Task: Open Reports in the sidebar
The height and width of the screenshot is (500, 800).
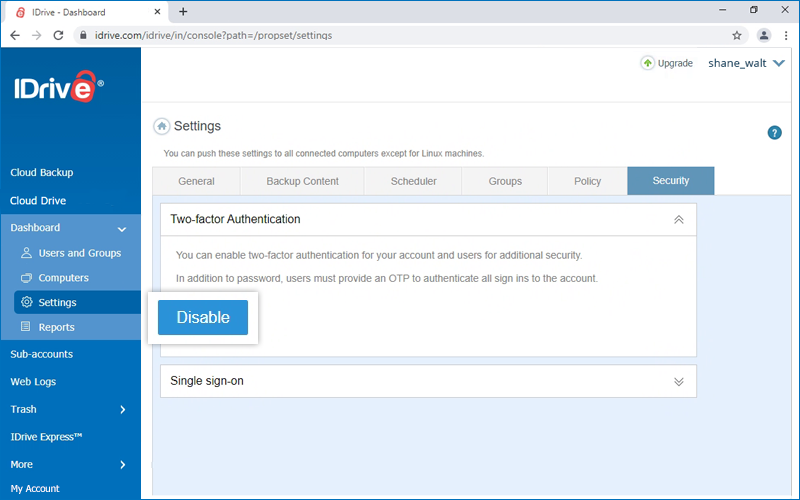Action: [56, 327]
